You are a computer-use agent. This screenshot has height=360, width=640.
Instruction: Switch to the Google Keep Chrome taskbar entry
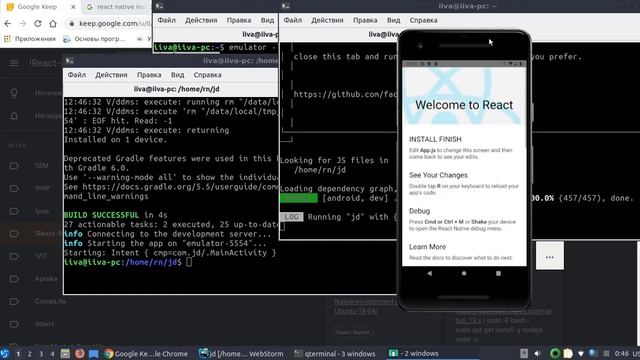tap(146, 353)
